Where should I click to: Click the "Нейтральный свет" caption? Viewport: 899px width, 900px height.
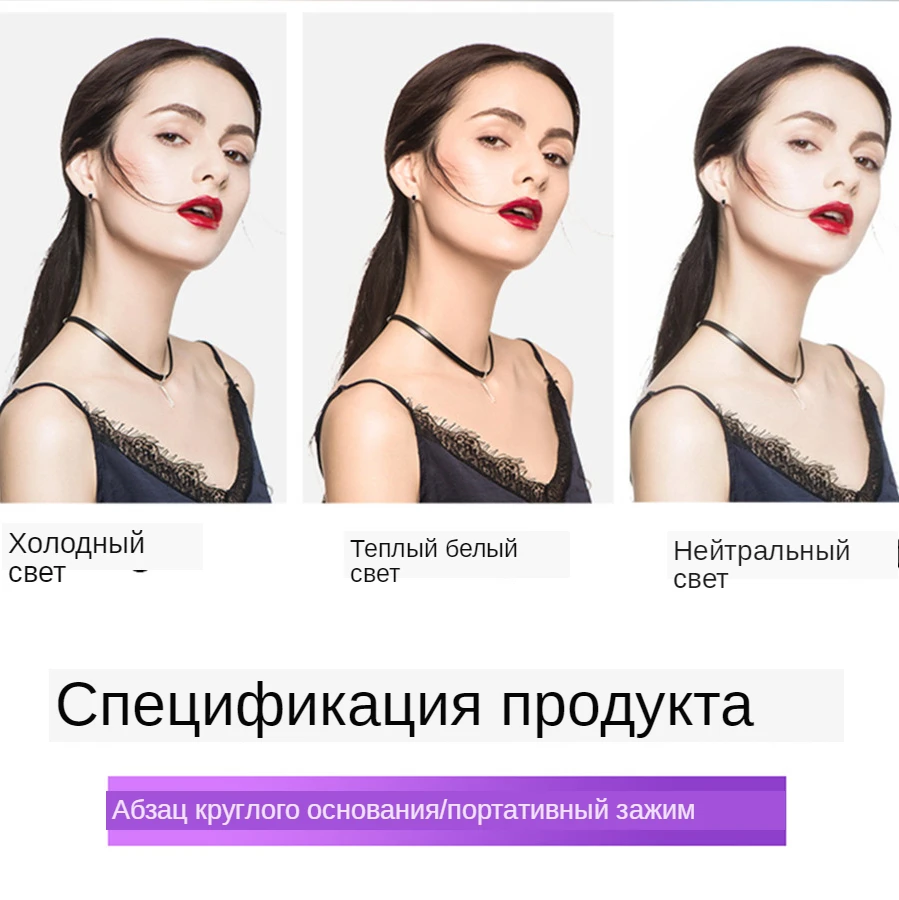click(x=761, y=564)
